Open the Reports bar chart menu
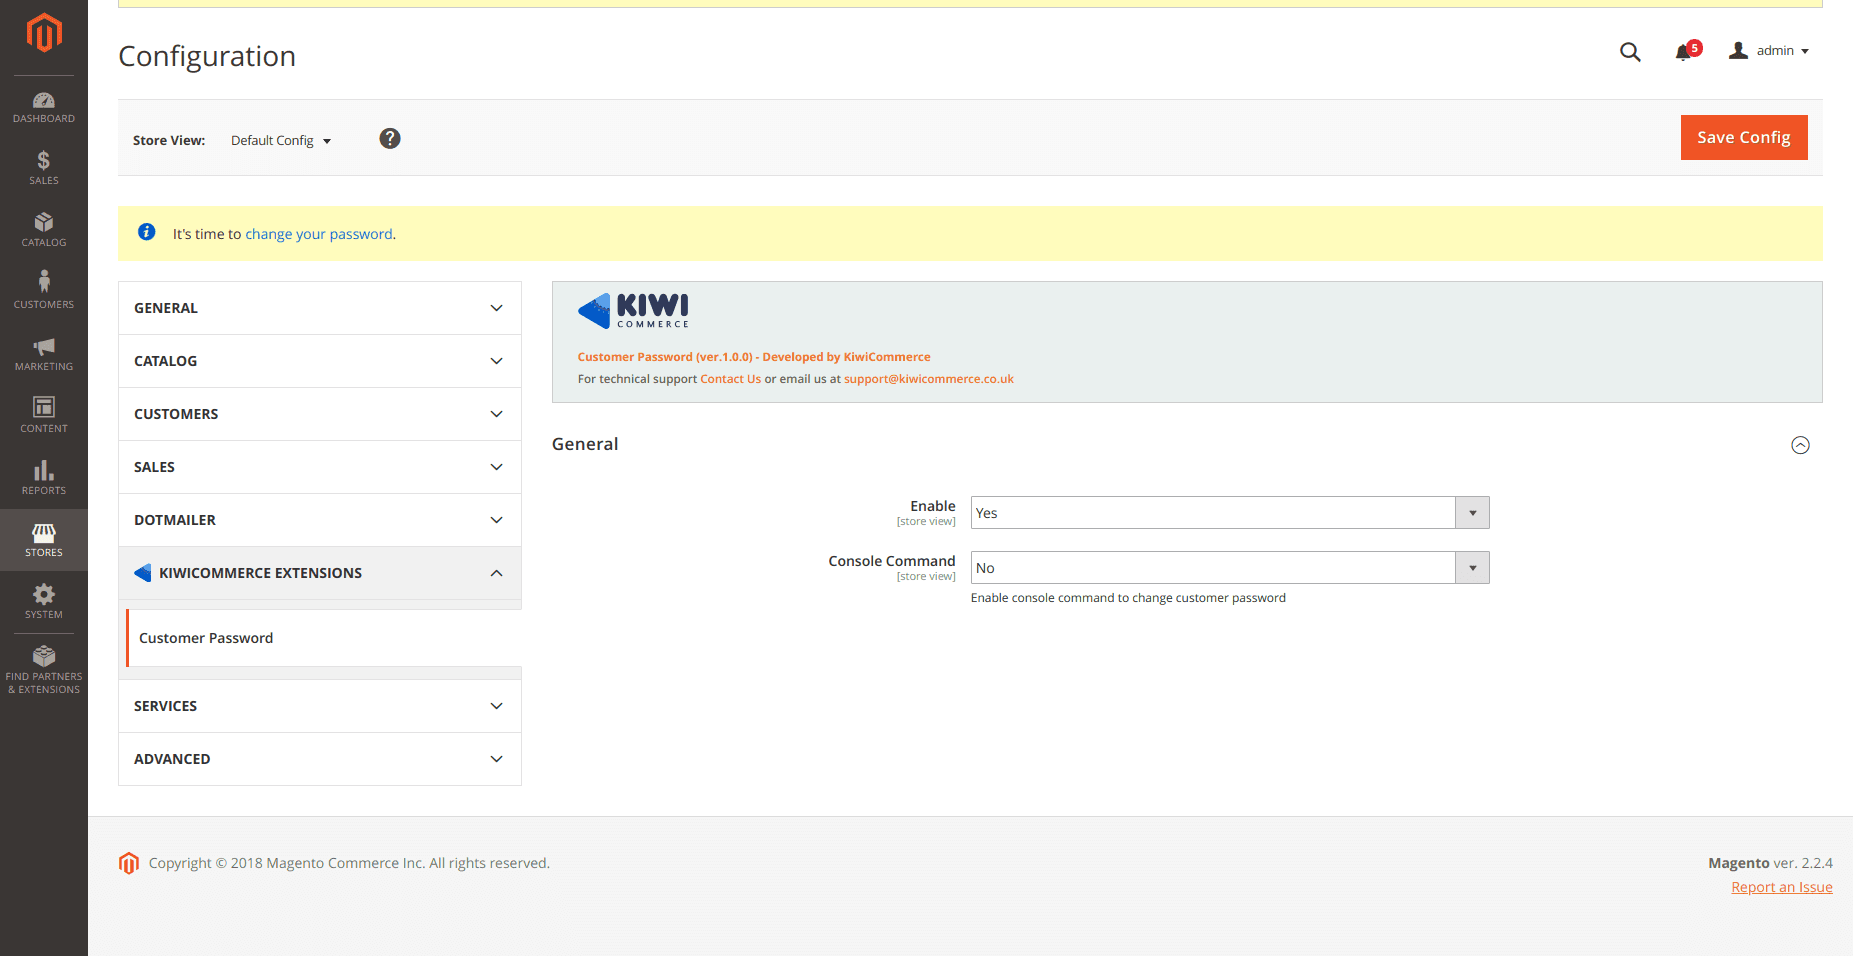This screenshot has height=956, width=1853. pyautogui.click(x=44, y=477)
